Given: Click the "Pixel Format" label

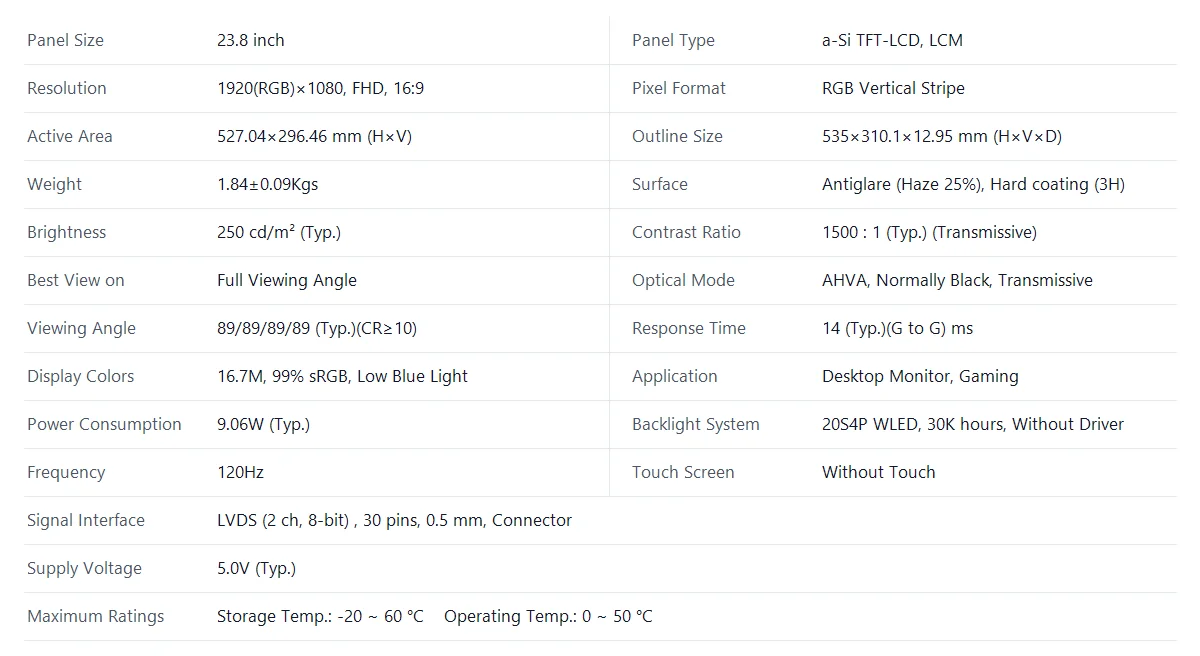Looking at the screenshot, I should click(x=679, y=88).
